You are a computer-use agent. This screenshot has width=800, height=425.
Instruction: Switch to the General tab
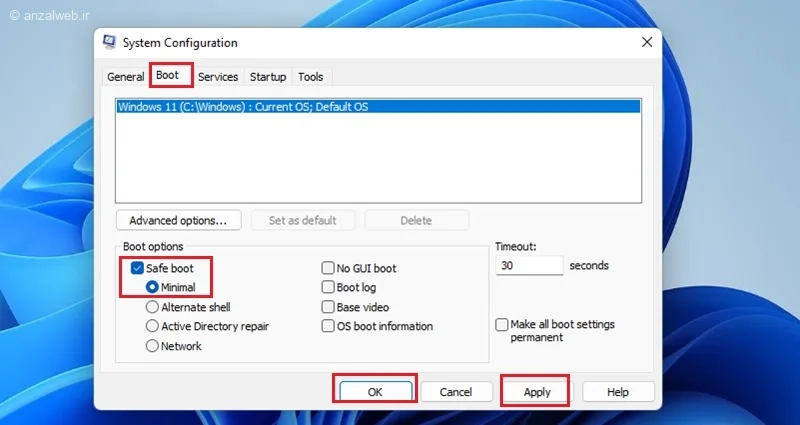pyautogui.click(x=126, y=77)
